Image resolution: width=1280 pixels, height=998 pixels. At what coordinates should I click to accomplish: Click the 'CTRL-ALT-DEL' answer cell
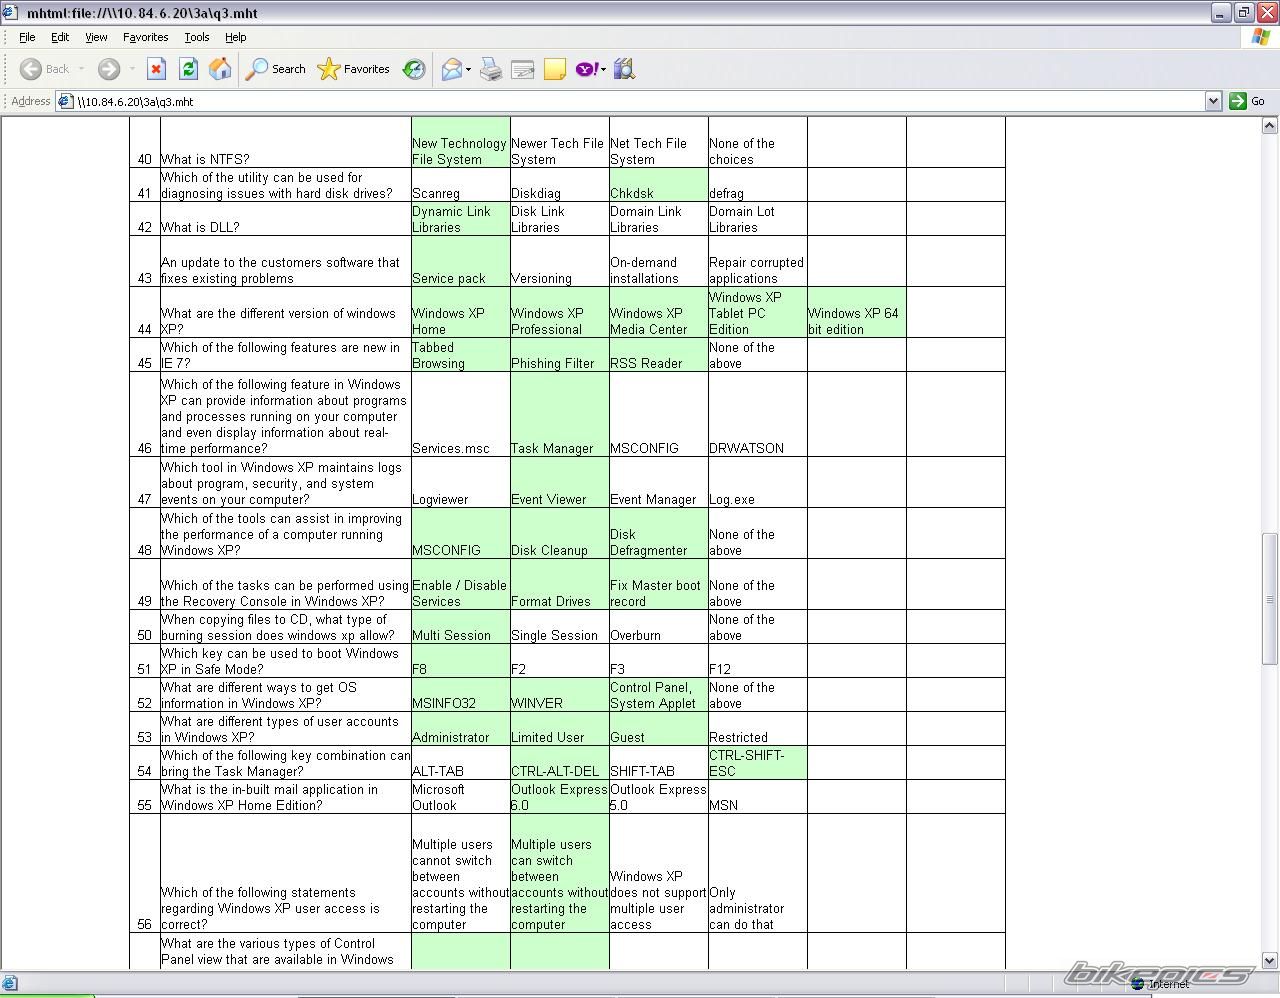pos(559,763)
